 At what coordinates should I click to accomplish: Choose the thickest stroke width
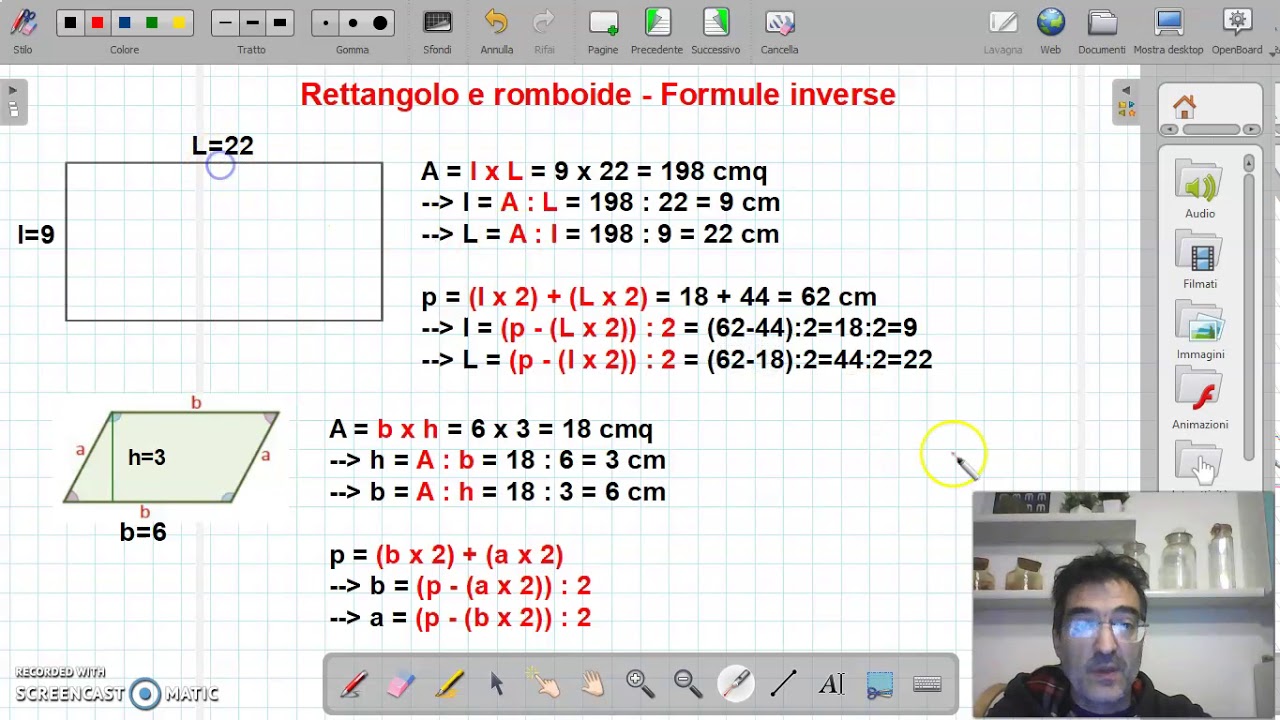click(279, 23)
